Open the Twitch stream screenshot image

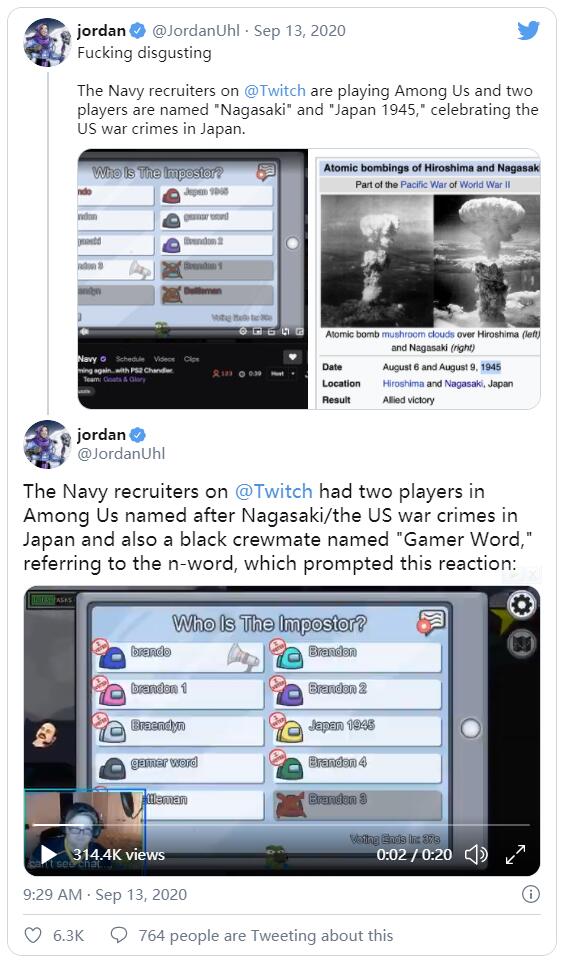[x=192, y=278]
